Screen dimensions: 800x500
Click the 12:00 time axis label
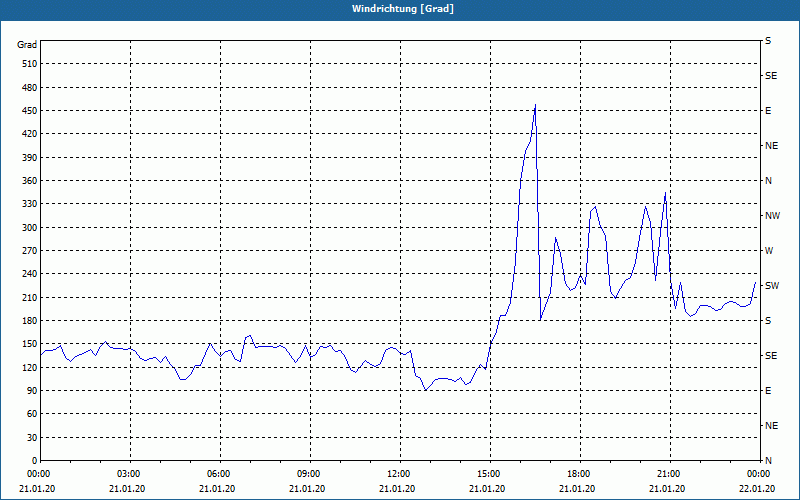pos(400,473)
